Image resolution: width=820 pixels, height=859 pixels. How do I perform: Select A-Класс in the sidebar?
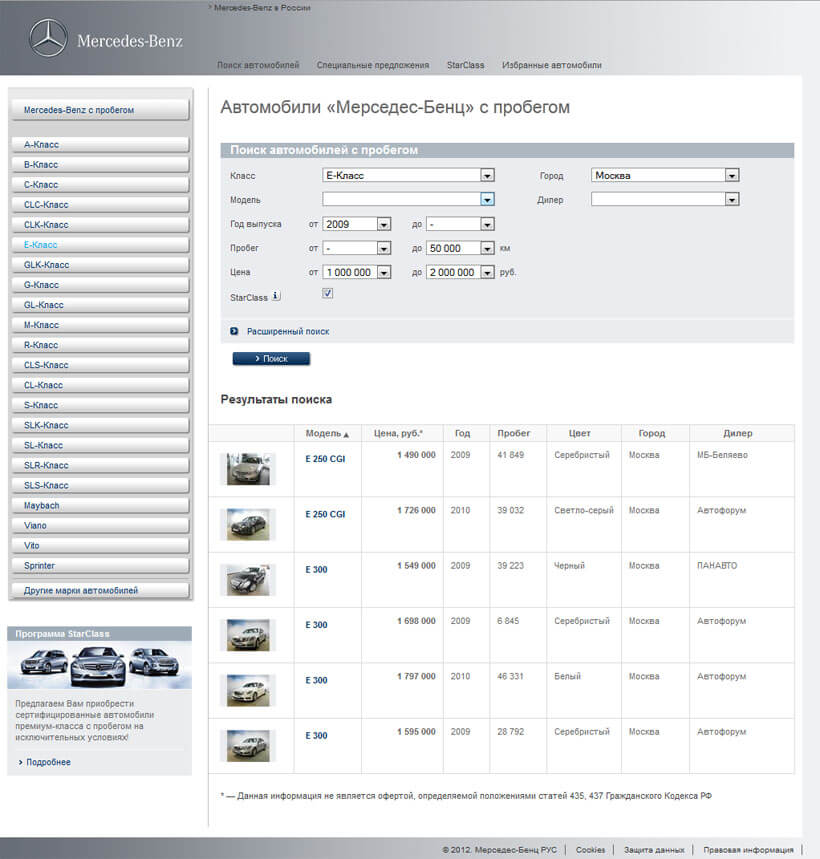(x=100, y=145)
